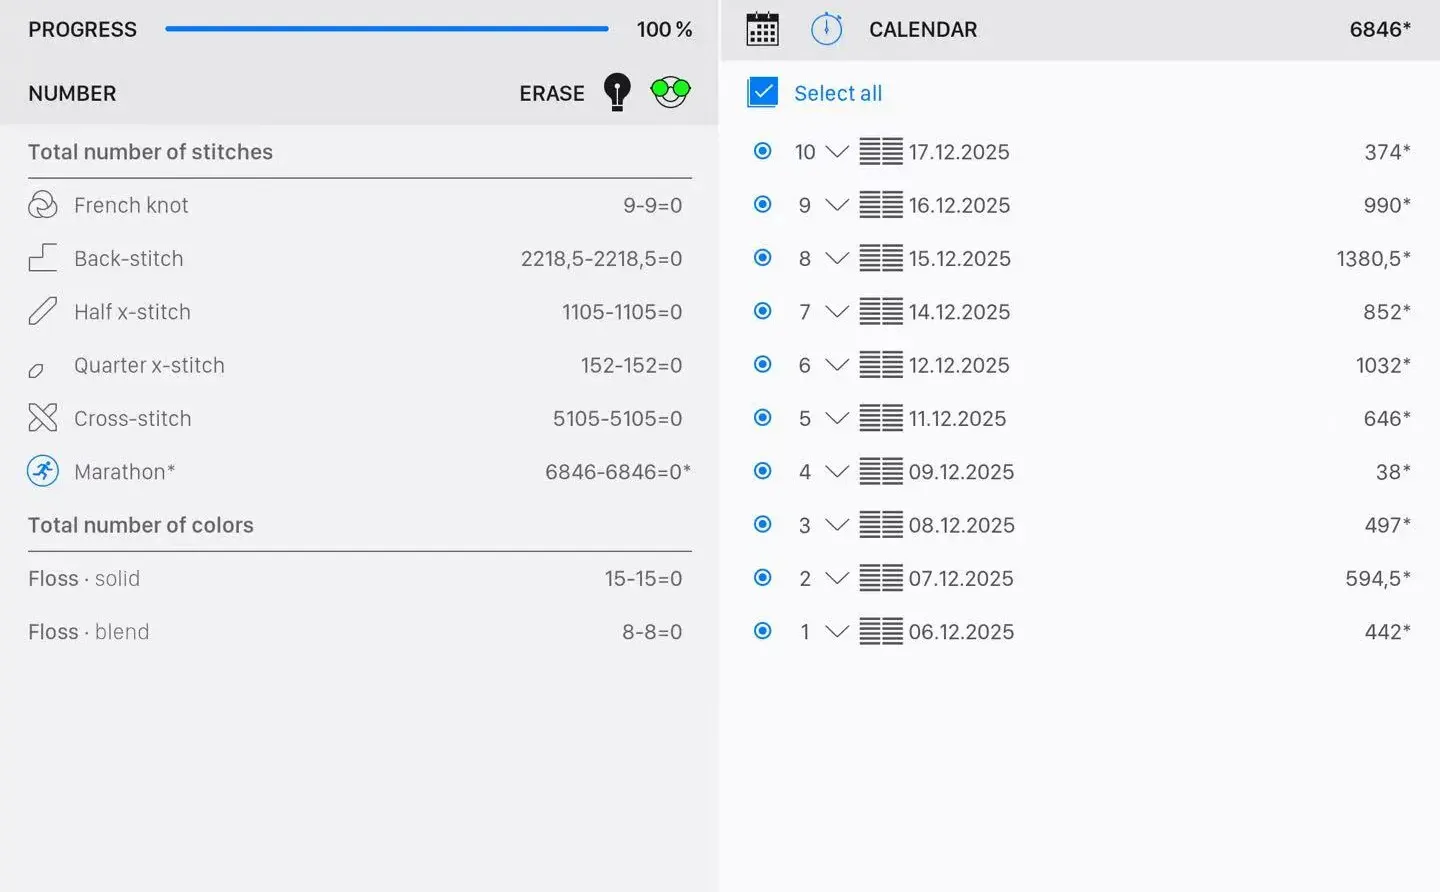
Task: Click the CALENDAR header label
Action: (x=923, y=30)
